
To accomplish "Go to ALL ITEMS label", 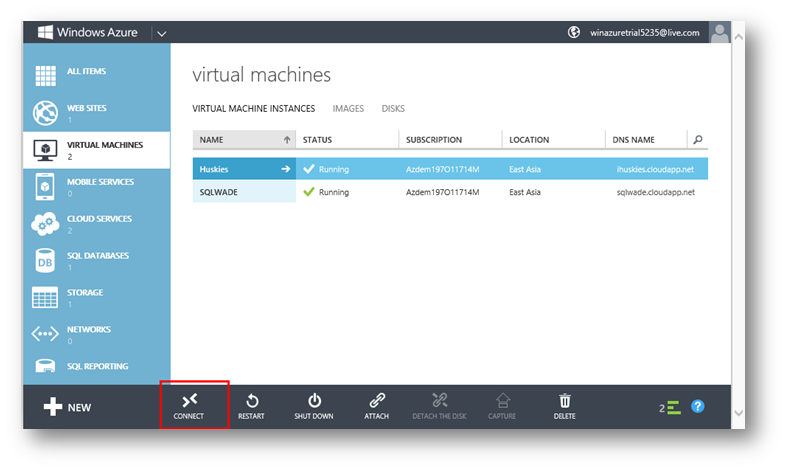I will (86, 71).
